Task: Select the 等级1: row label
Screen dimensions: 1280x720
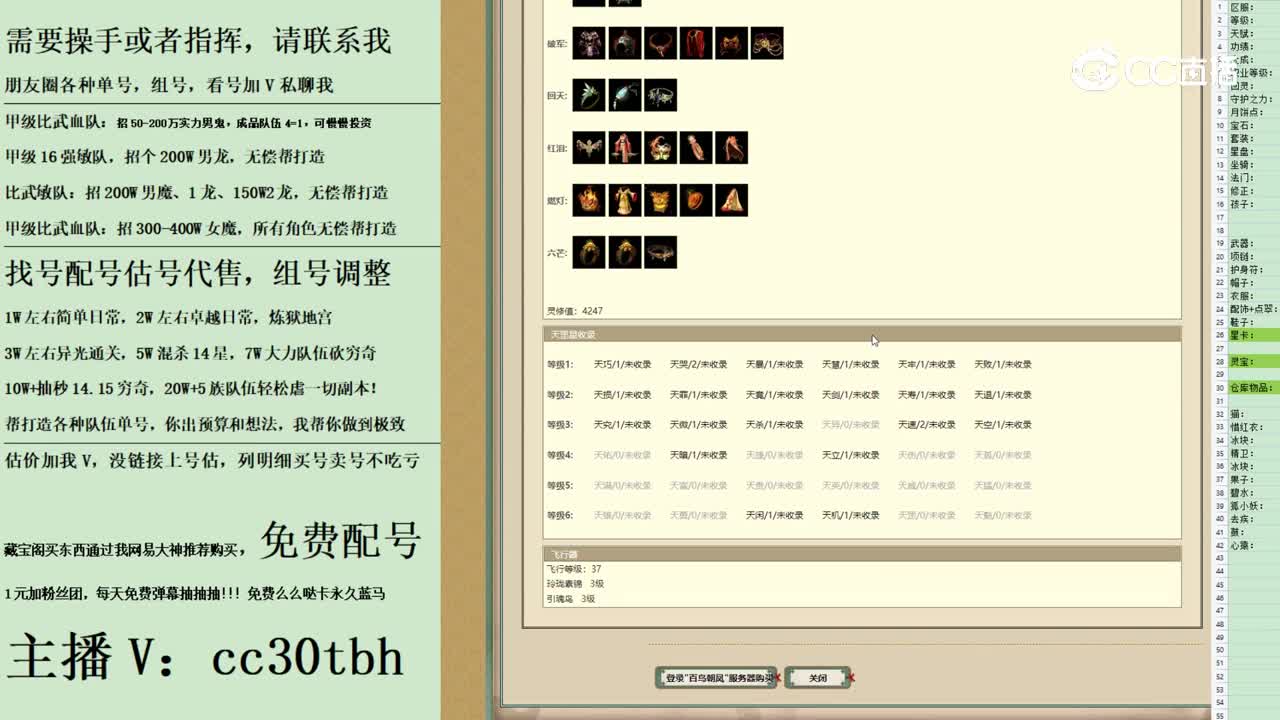Action: [560, 365]
